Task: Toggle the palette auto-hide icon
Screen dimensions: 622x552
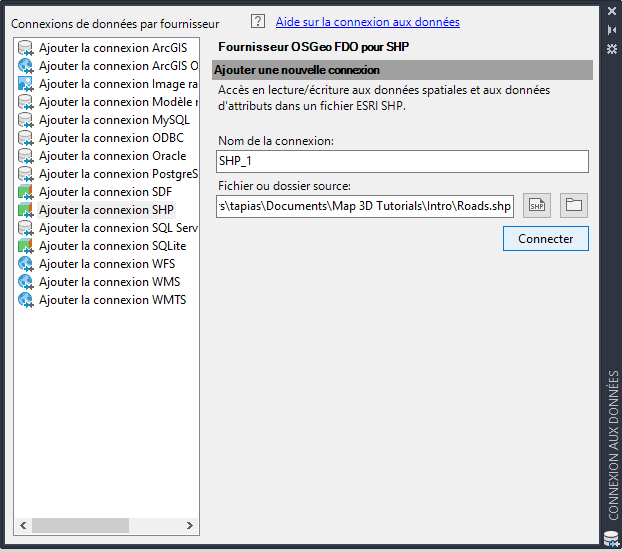Action: point(612,30)
